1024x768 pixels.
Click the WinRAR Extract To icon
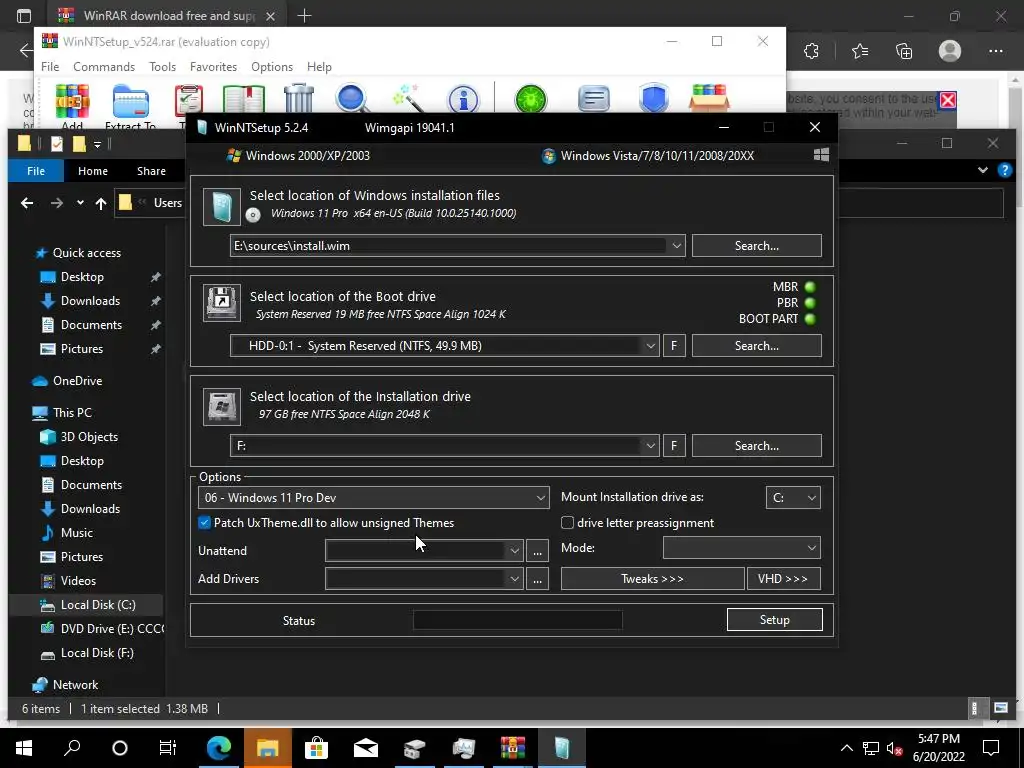coord(131,101)
